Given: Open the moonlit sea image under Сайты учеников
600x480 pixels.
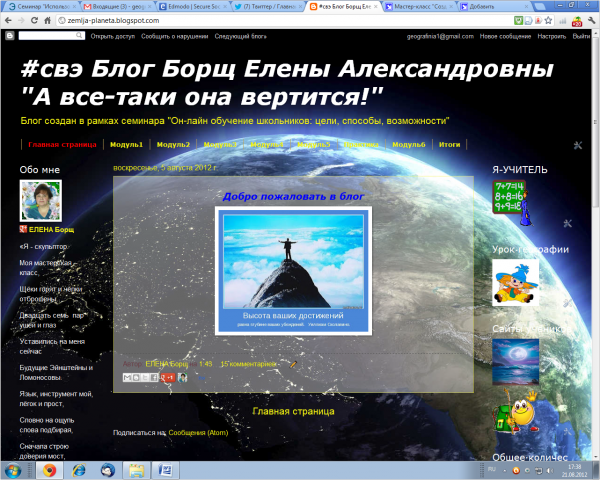Looking at the screenshot, I should [x=515, y=362].
